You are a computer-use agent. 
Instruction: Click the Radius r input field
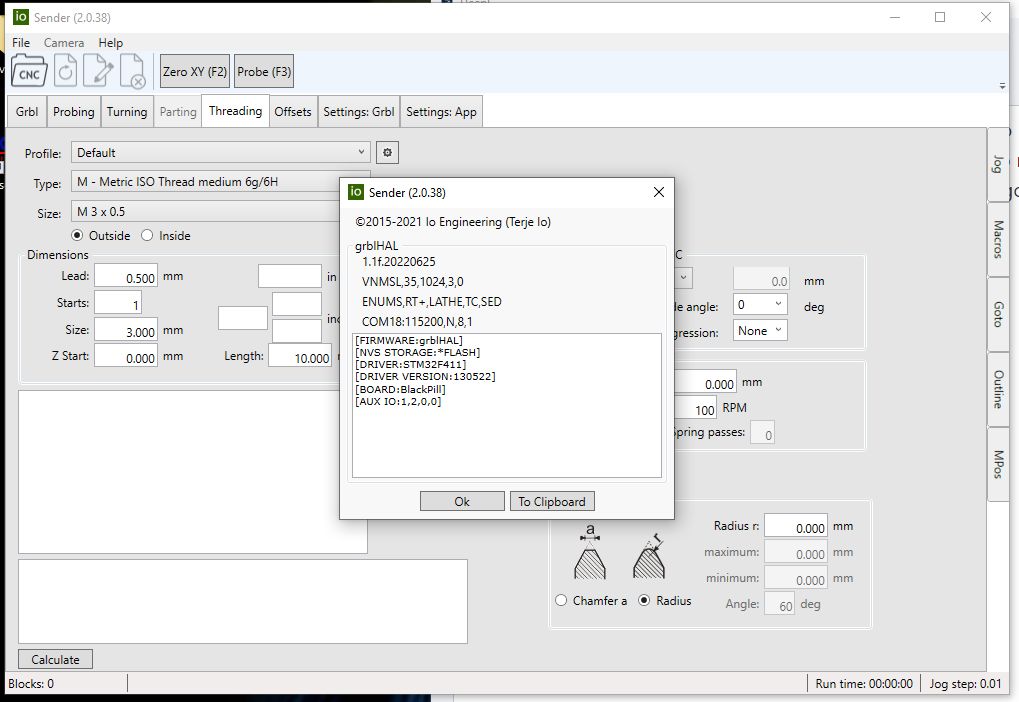[x=796, y=526]
